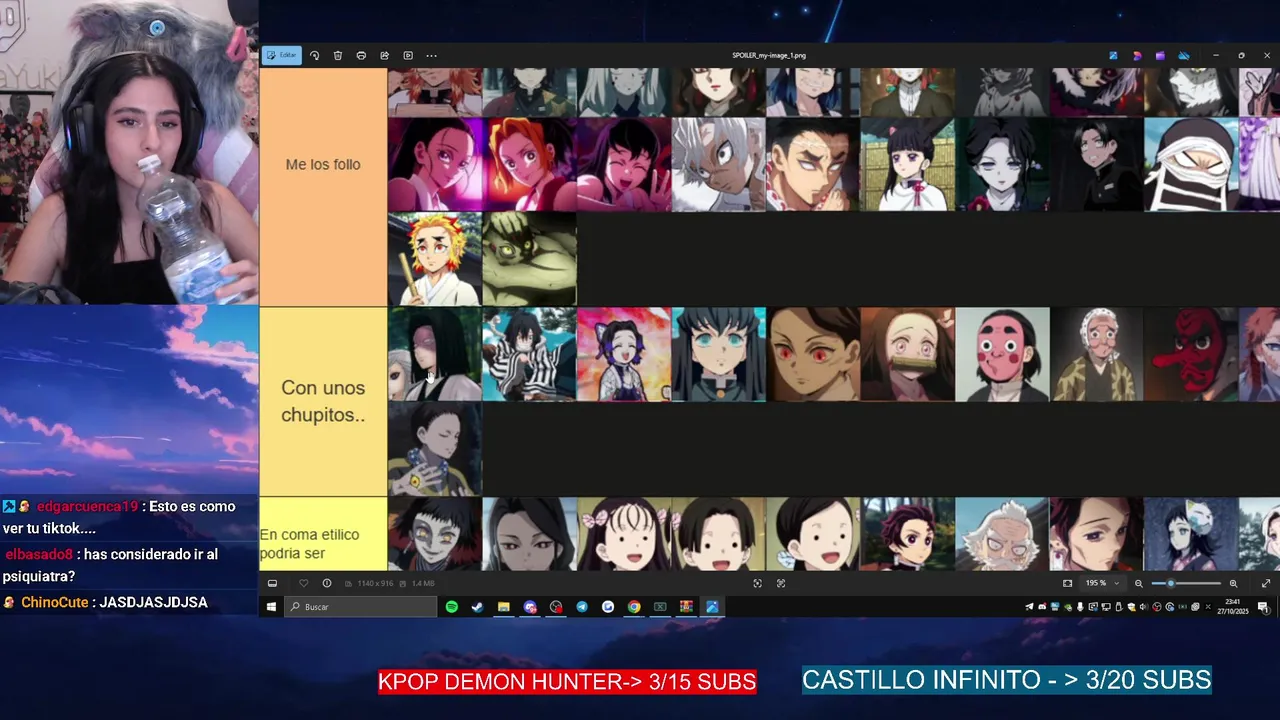The height and width of the screenshot is (720, 1280).
Task: Click the fit-to-frame icon next to visual search
Action: pyautogui.click(x=781, y=583)
